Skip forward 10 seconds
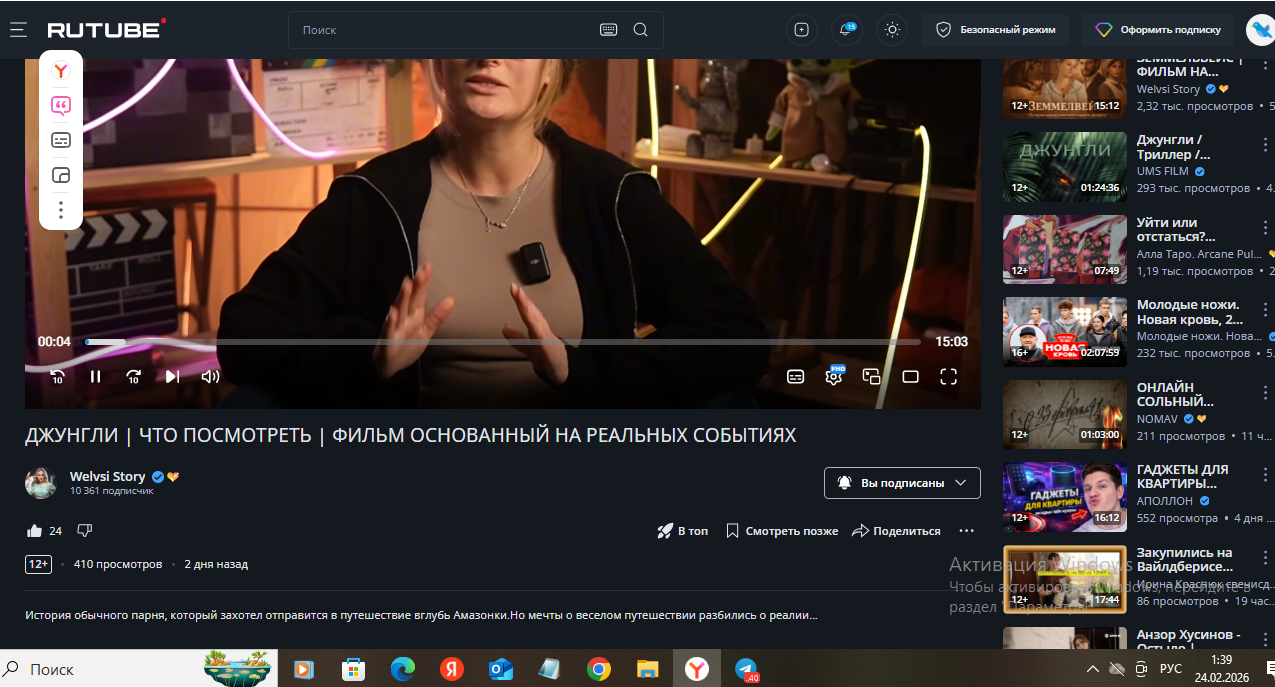 [x=134, y=377]
